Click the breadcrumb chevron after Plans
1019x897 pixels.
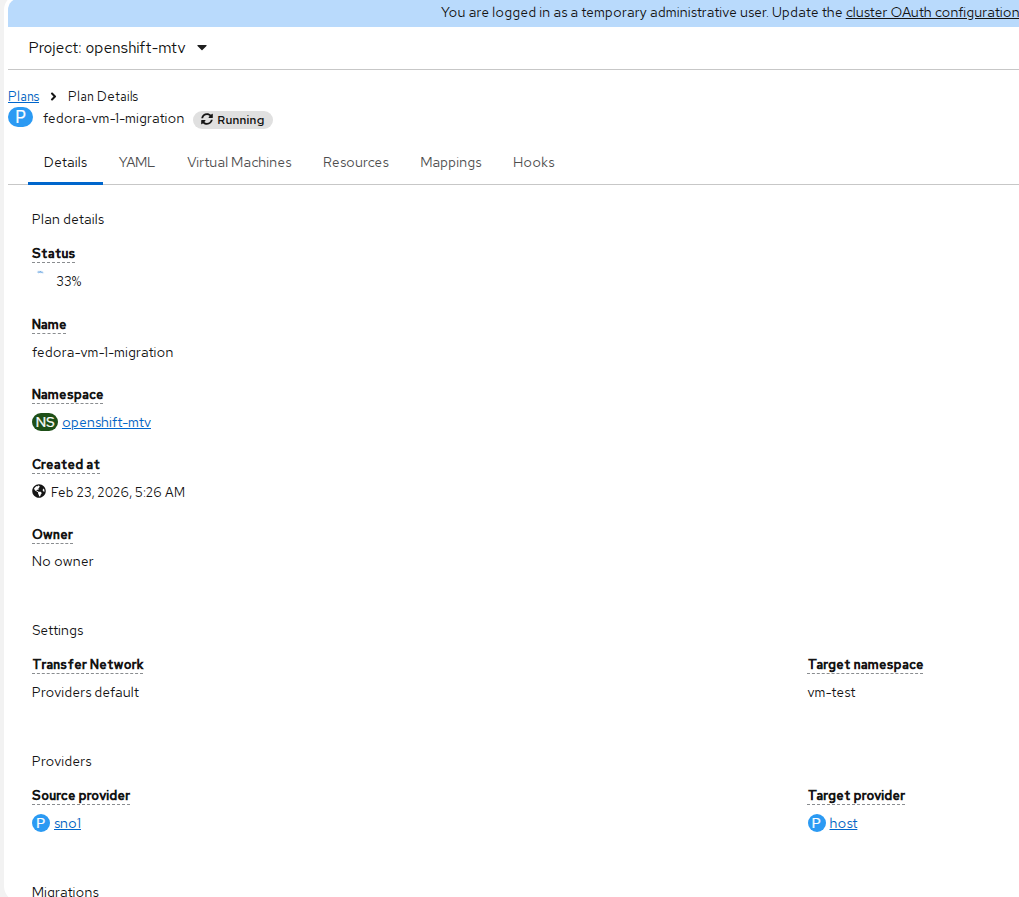(x=53, y=97)
